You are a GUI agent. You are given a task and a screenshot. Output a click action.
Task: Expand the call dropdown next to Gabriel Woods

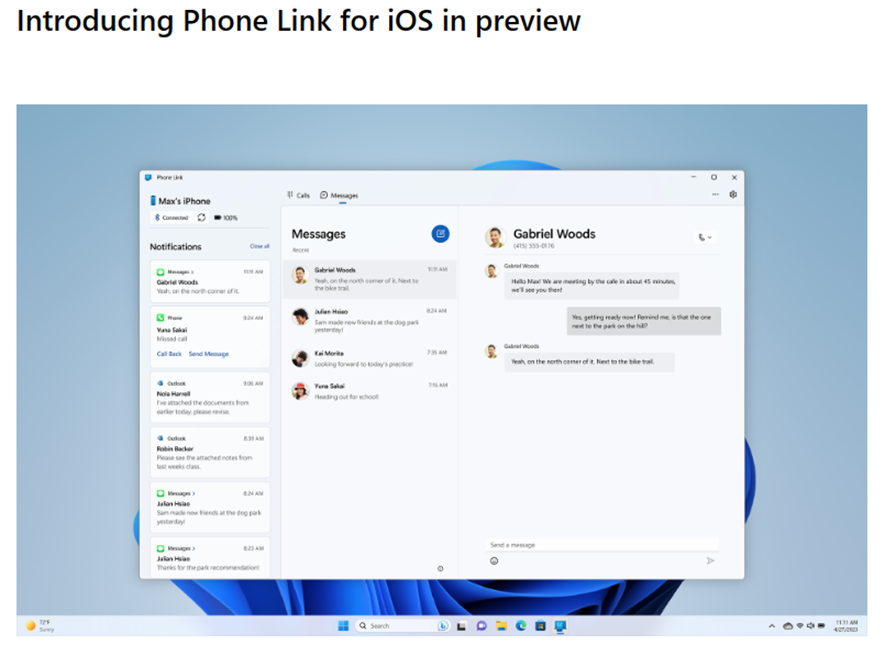[705, 237]
